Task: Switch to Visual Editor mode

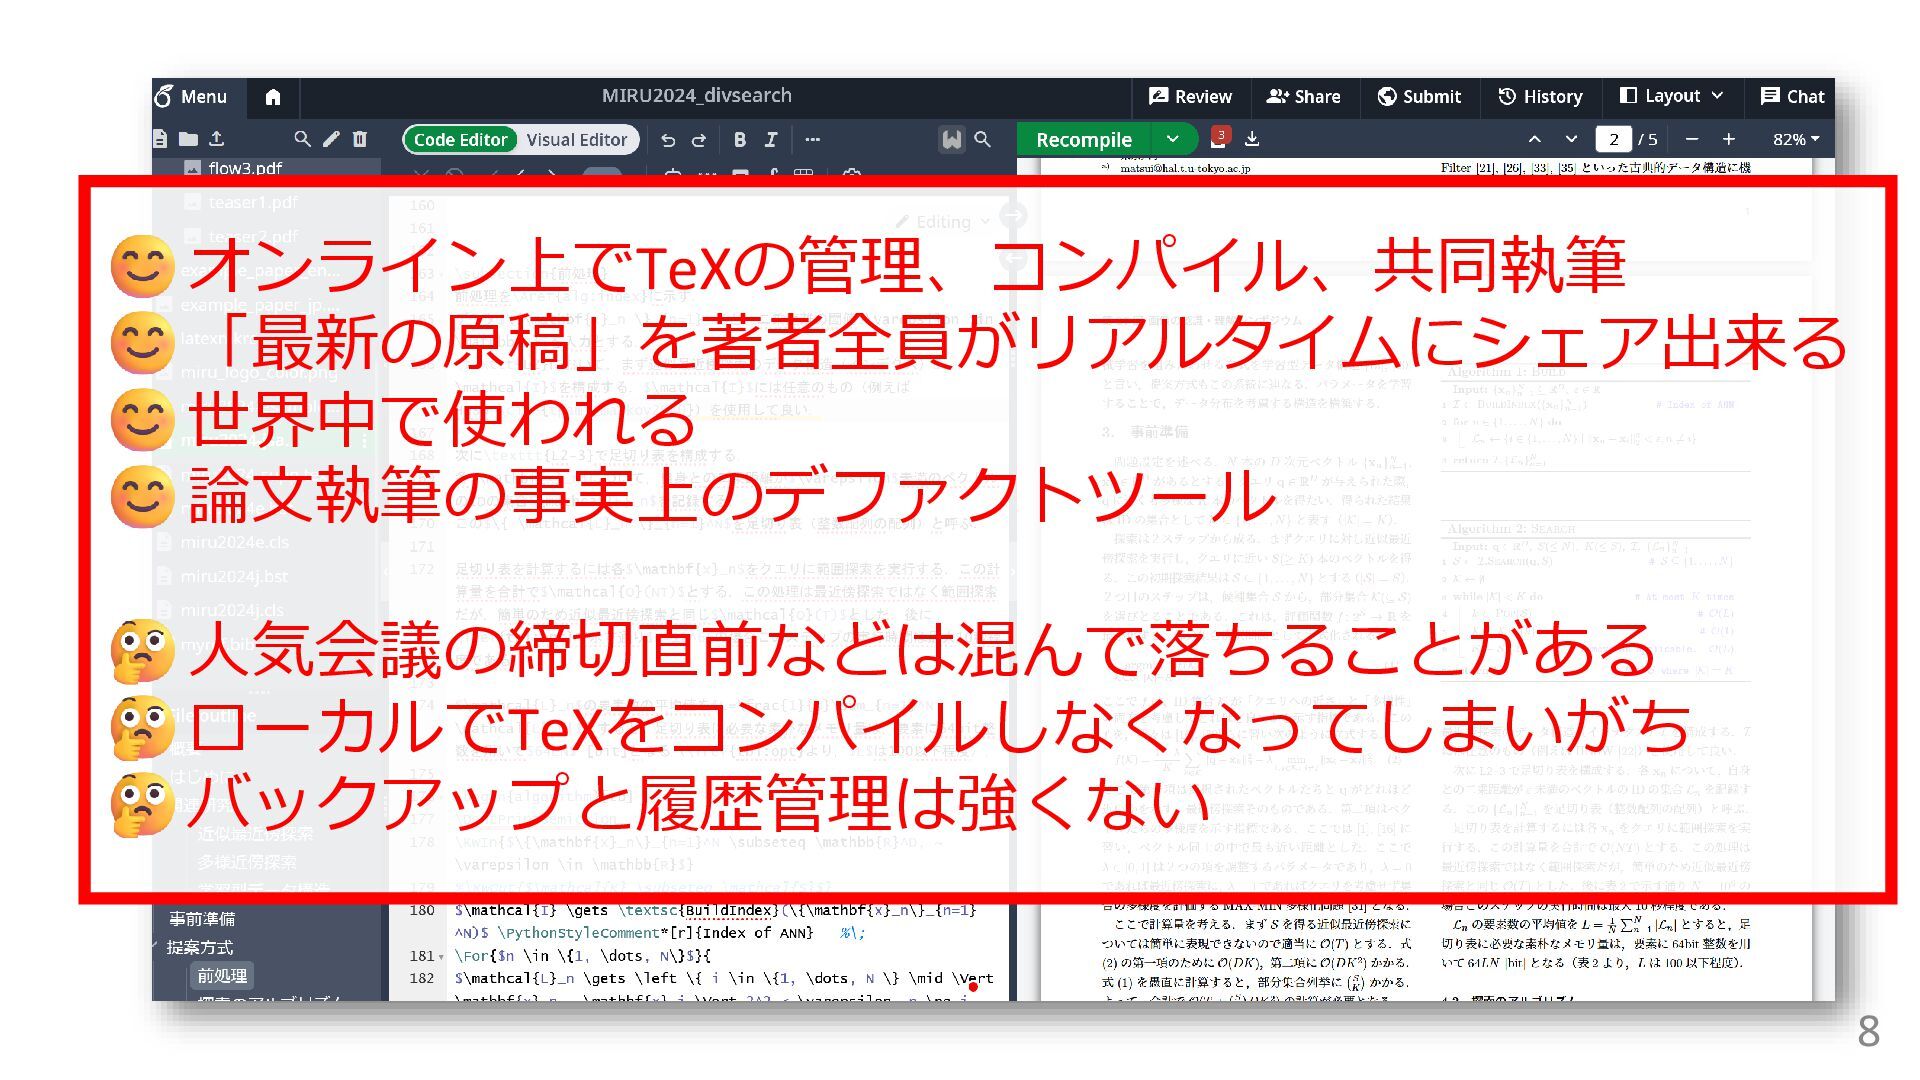Action: pos(577,140)
